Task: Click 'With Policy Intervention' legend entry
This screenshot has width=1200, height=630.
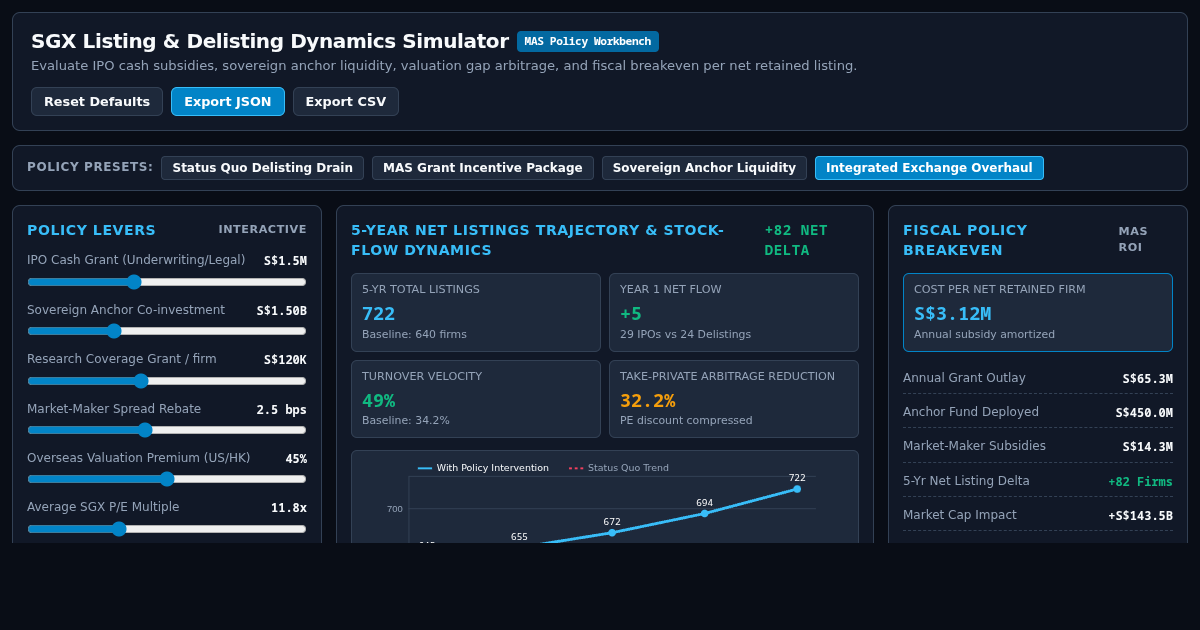Action: pyautogui.click(x=483, y=468)
